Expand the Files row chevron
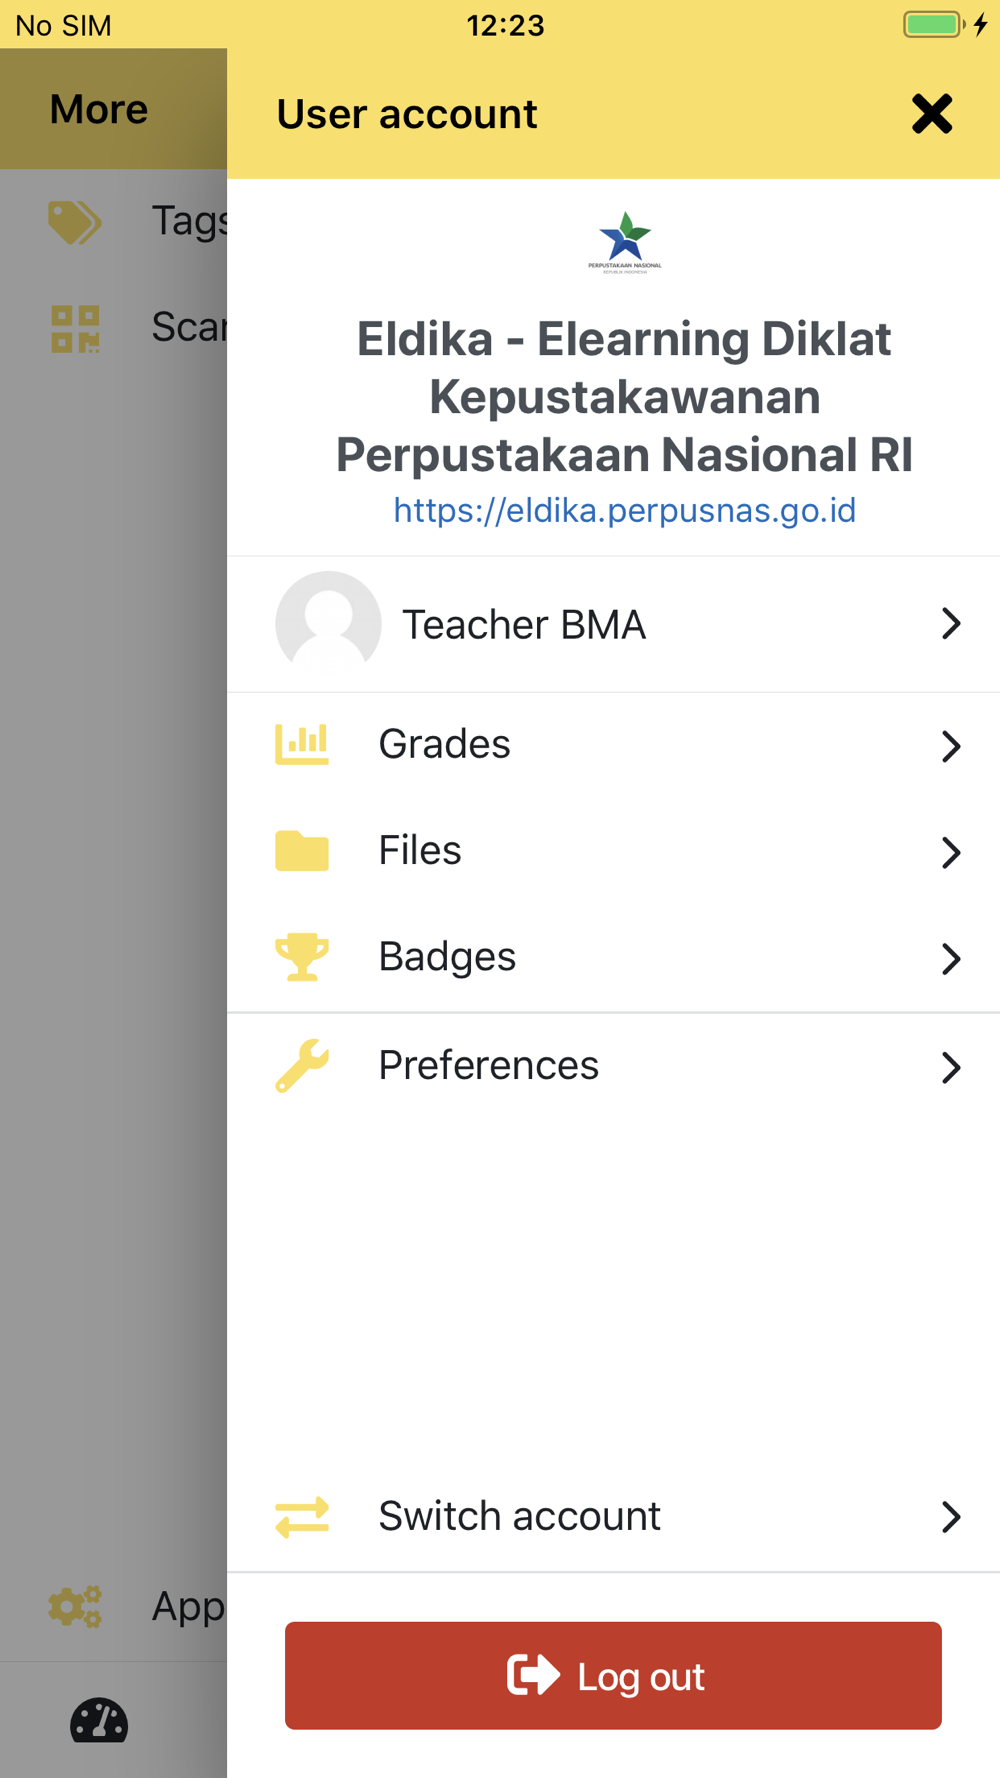The height and width of the screenshot is (1778, 1000). click(x=950, y=852)
